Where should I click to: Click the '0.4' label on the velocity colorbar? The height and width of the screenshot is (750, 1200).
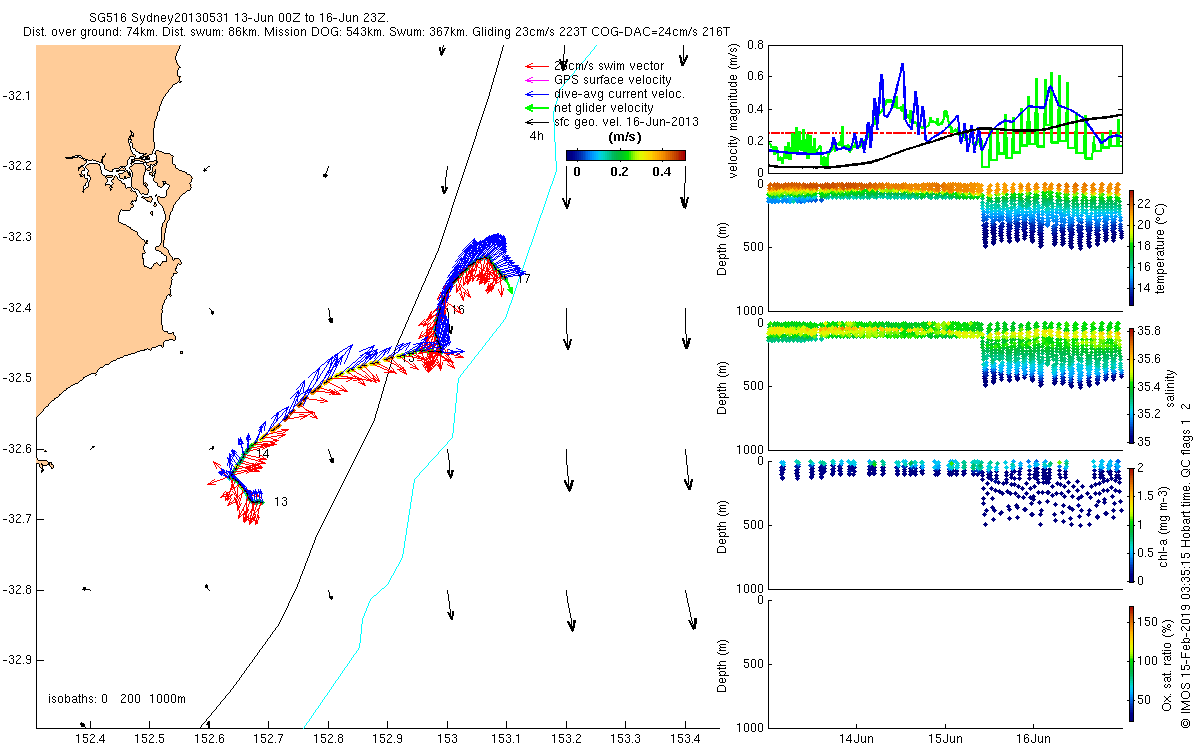pos(660,171)
